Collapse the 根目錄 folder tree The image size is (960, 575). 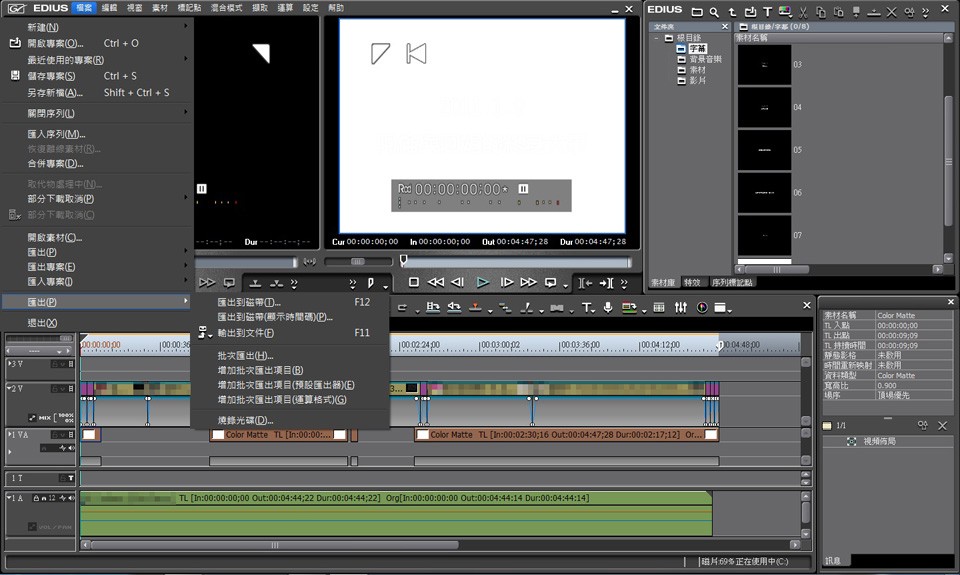point(657,38)
